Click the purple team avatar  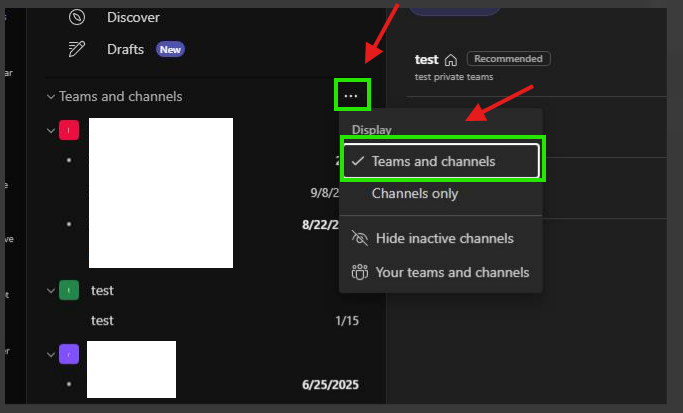[69, 354]
